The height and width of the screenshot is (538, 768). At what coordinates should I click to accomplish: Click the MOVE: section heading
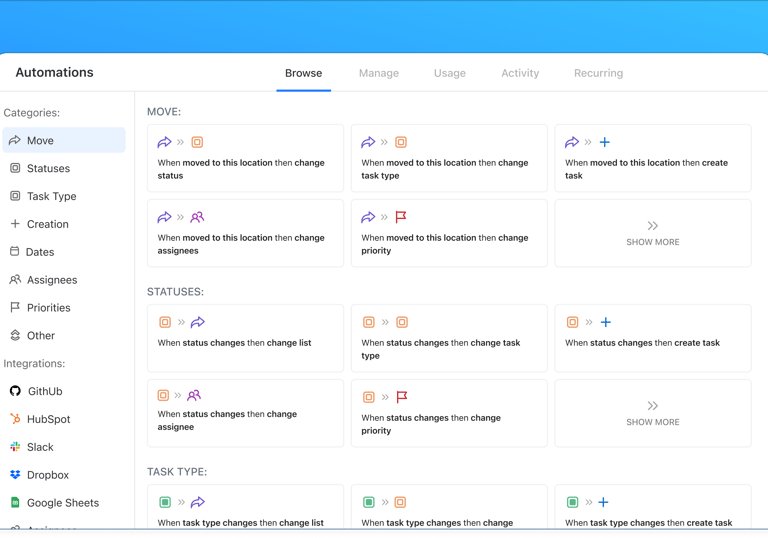coord(164,112)
